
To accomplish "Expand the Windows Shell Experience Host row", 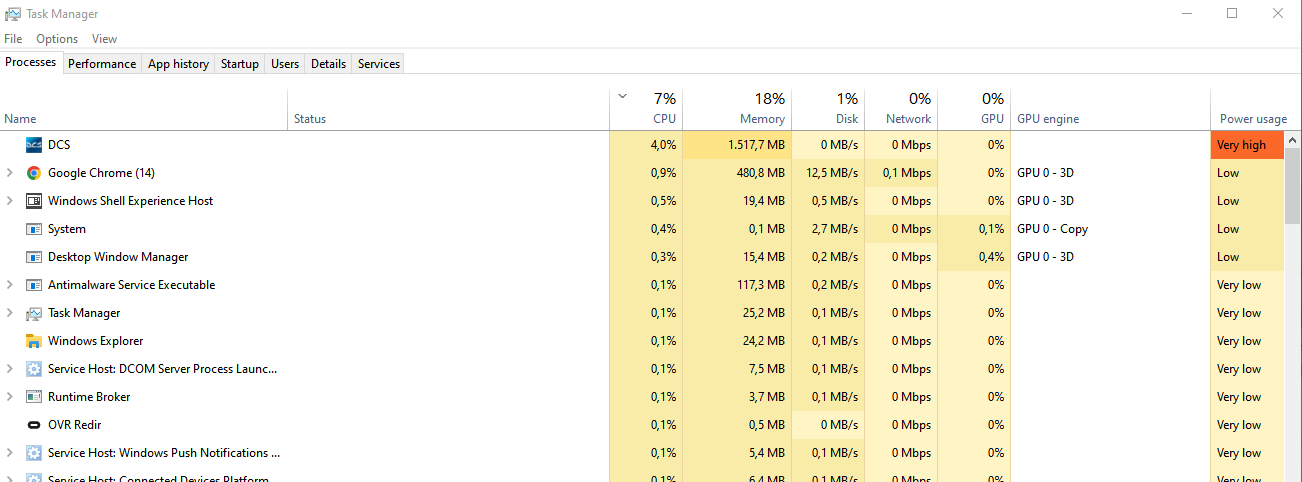I will 10,201.
